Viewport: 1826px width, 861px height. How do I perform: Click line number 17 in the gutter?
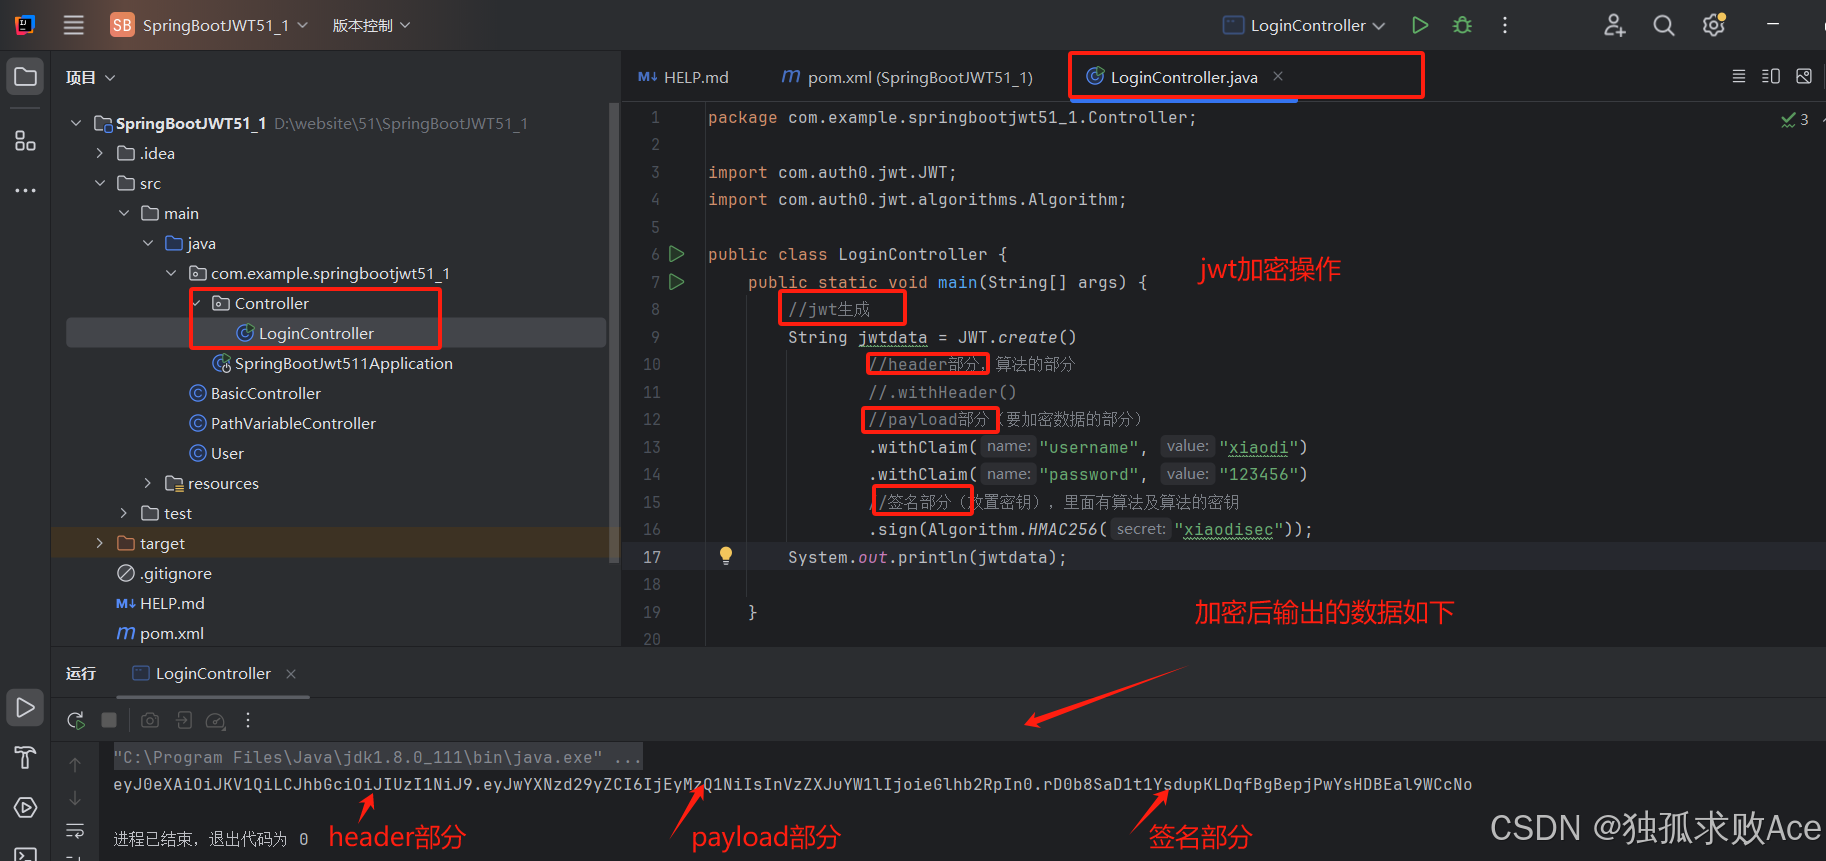[x=652, y=557]
